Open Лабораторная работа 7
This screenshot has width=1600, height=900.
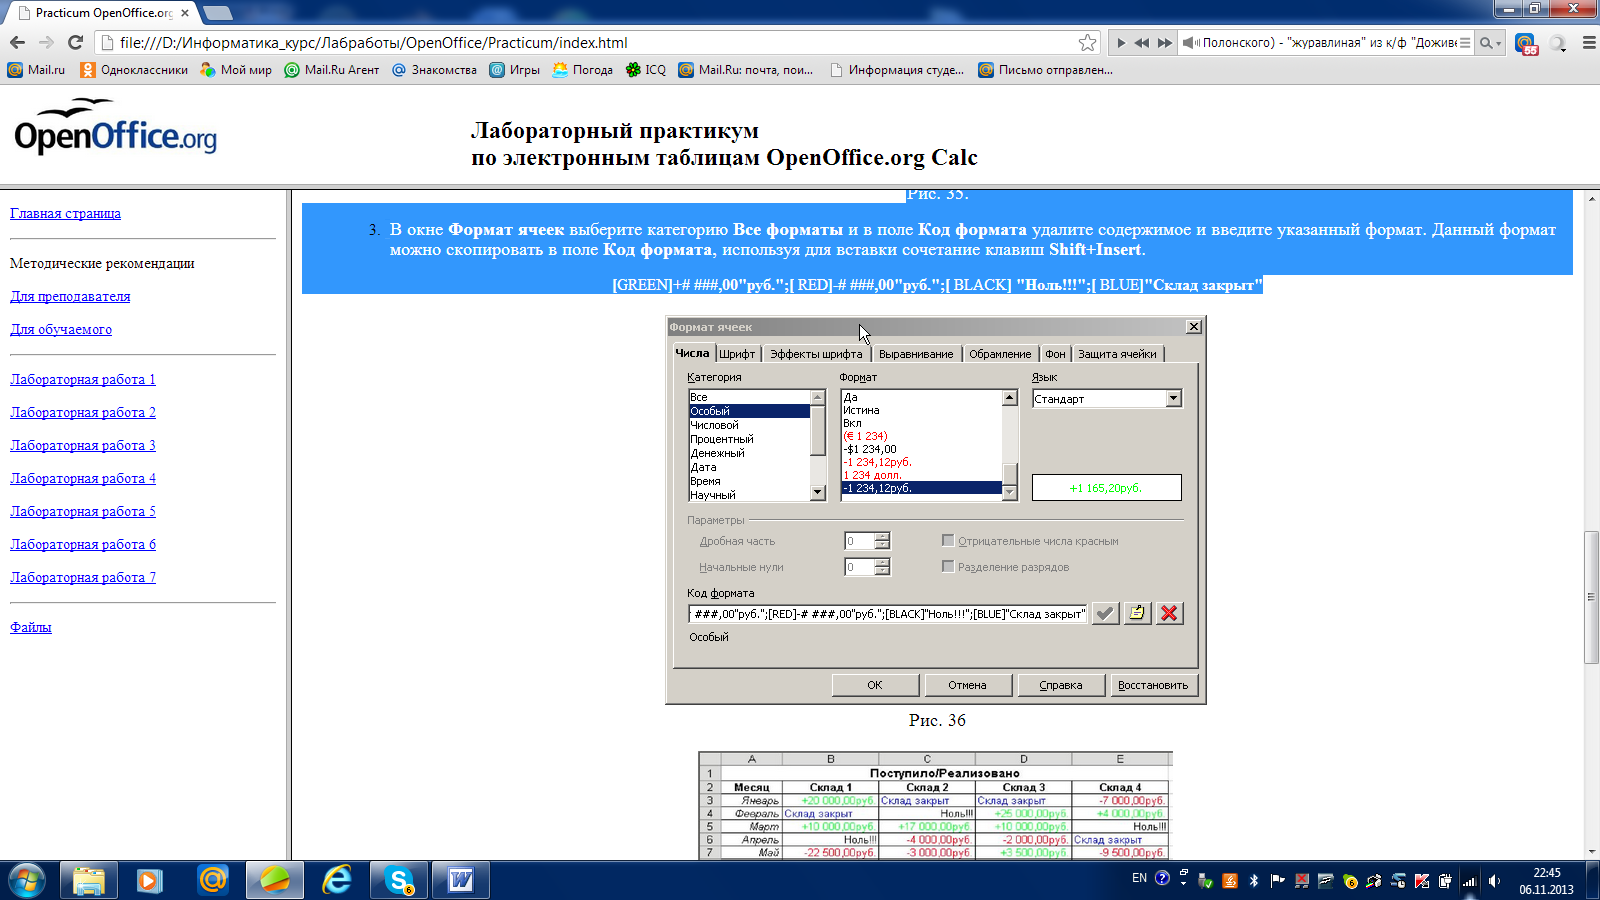point(83,577)
